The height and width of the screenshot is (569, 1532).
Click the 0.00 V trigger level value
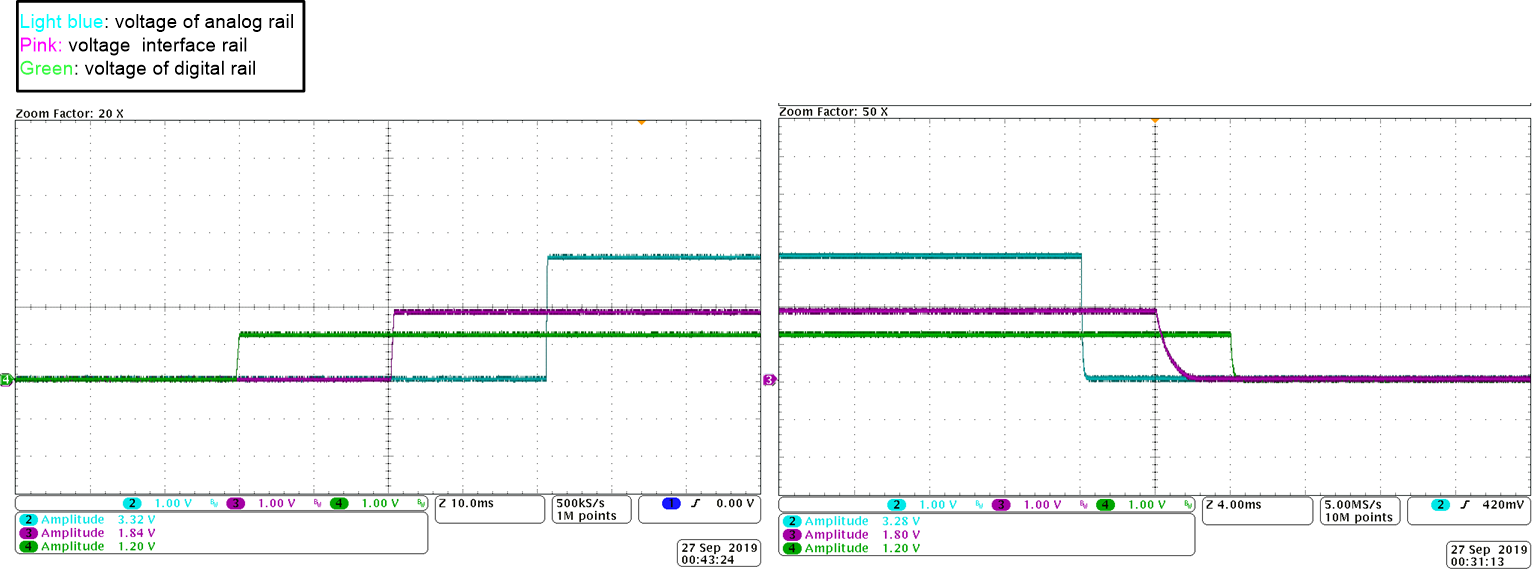tap(733, 504)
